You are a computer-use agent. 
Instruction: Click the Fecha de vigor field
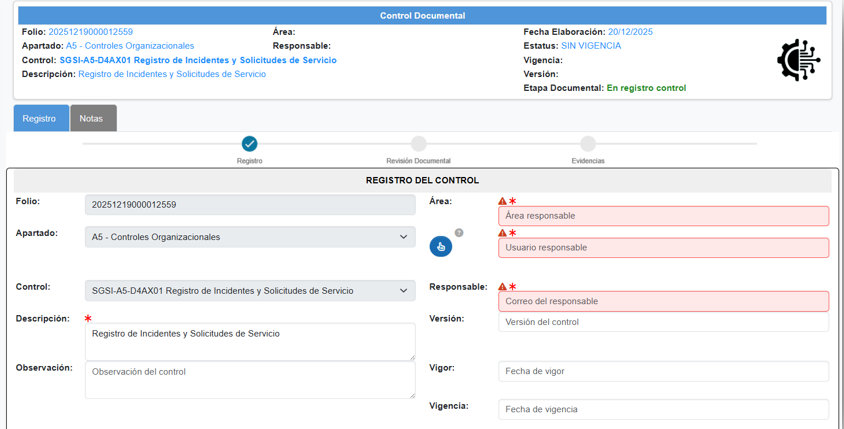point(663,371)
